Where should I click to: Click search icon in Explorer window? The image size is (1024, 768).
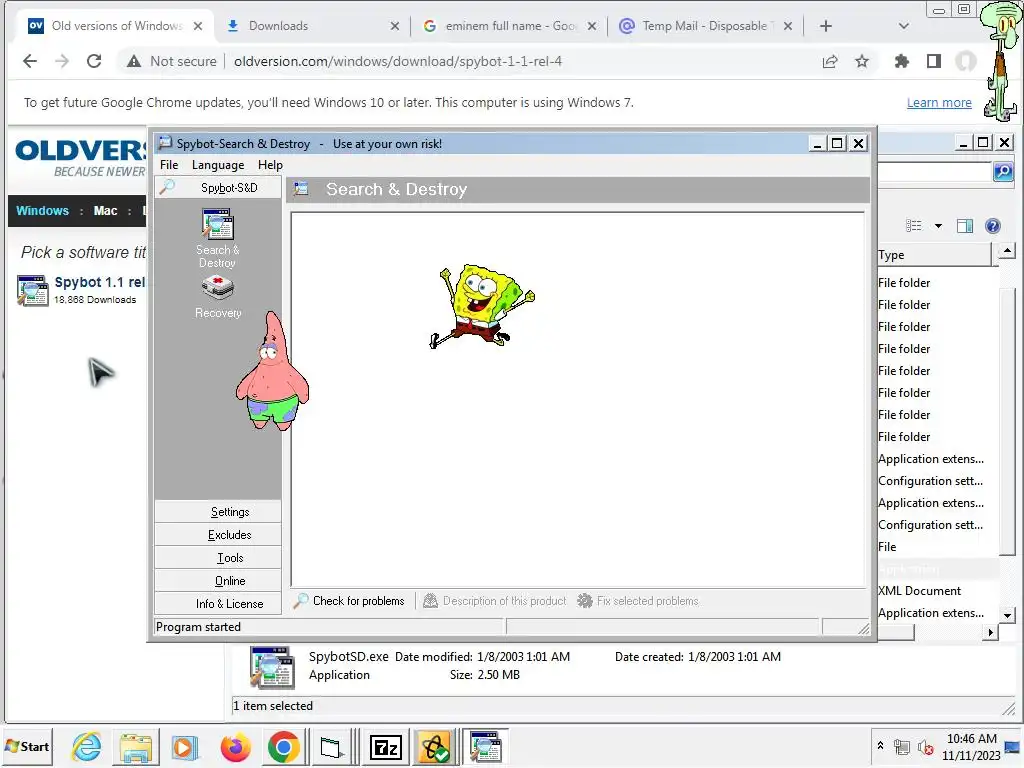[1003, 172]
